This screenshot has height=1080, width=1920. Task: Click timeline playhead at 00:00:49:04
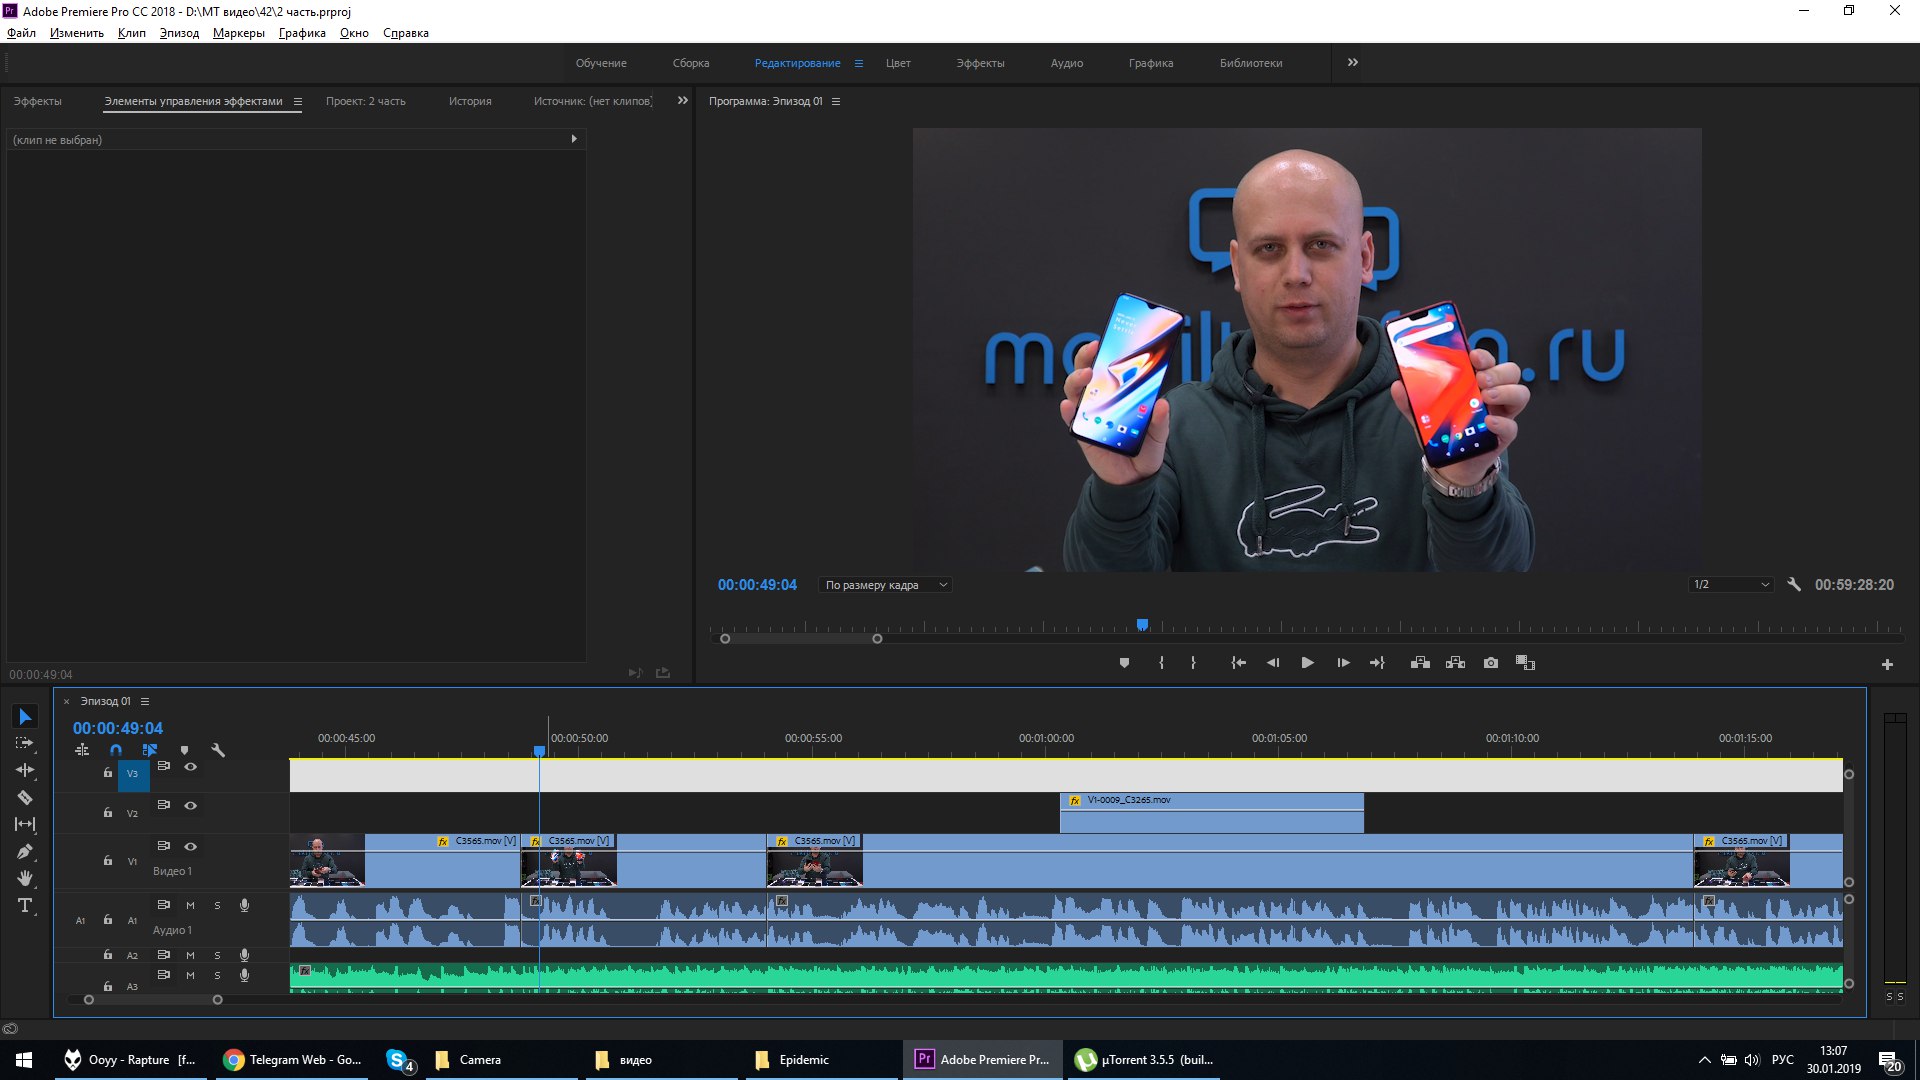click(x=539, y=750)
